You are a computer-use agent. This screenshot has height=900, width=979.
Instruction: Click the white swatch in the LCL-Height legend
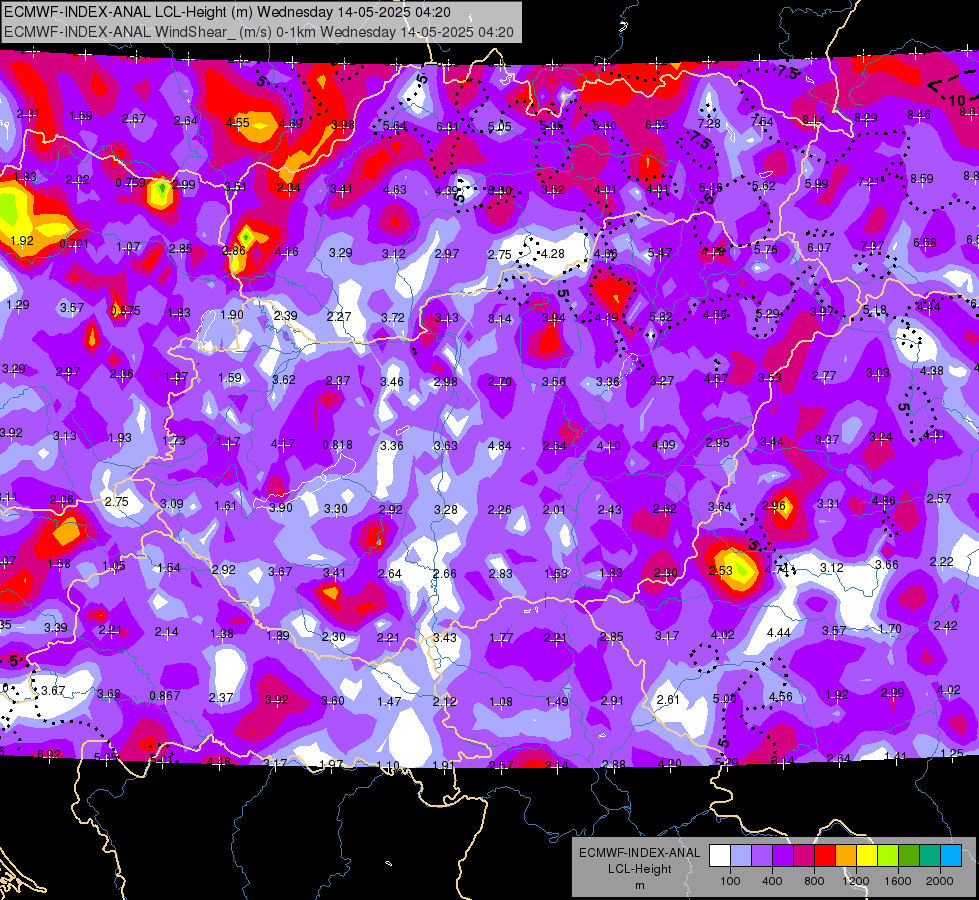pyautogui.click(x=720, y=856)
